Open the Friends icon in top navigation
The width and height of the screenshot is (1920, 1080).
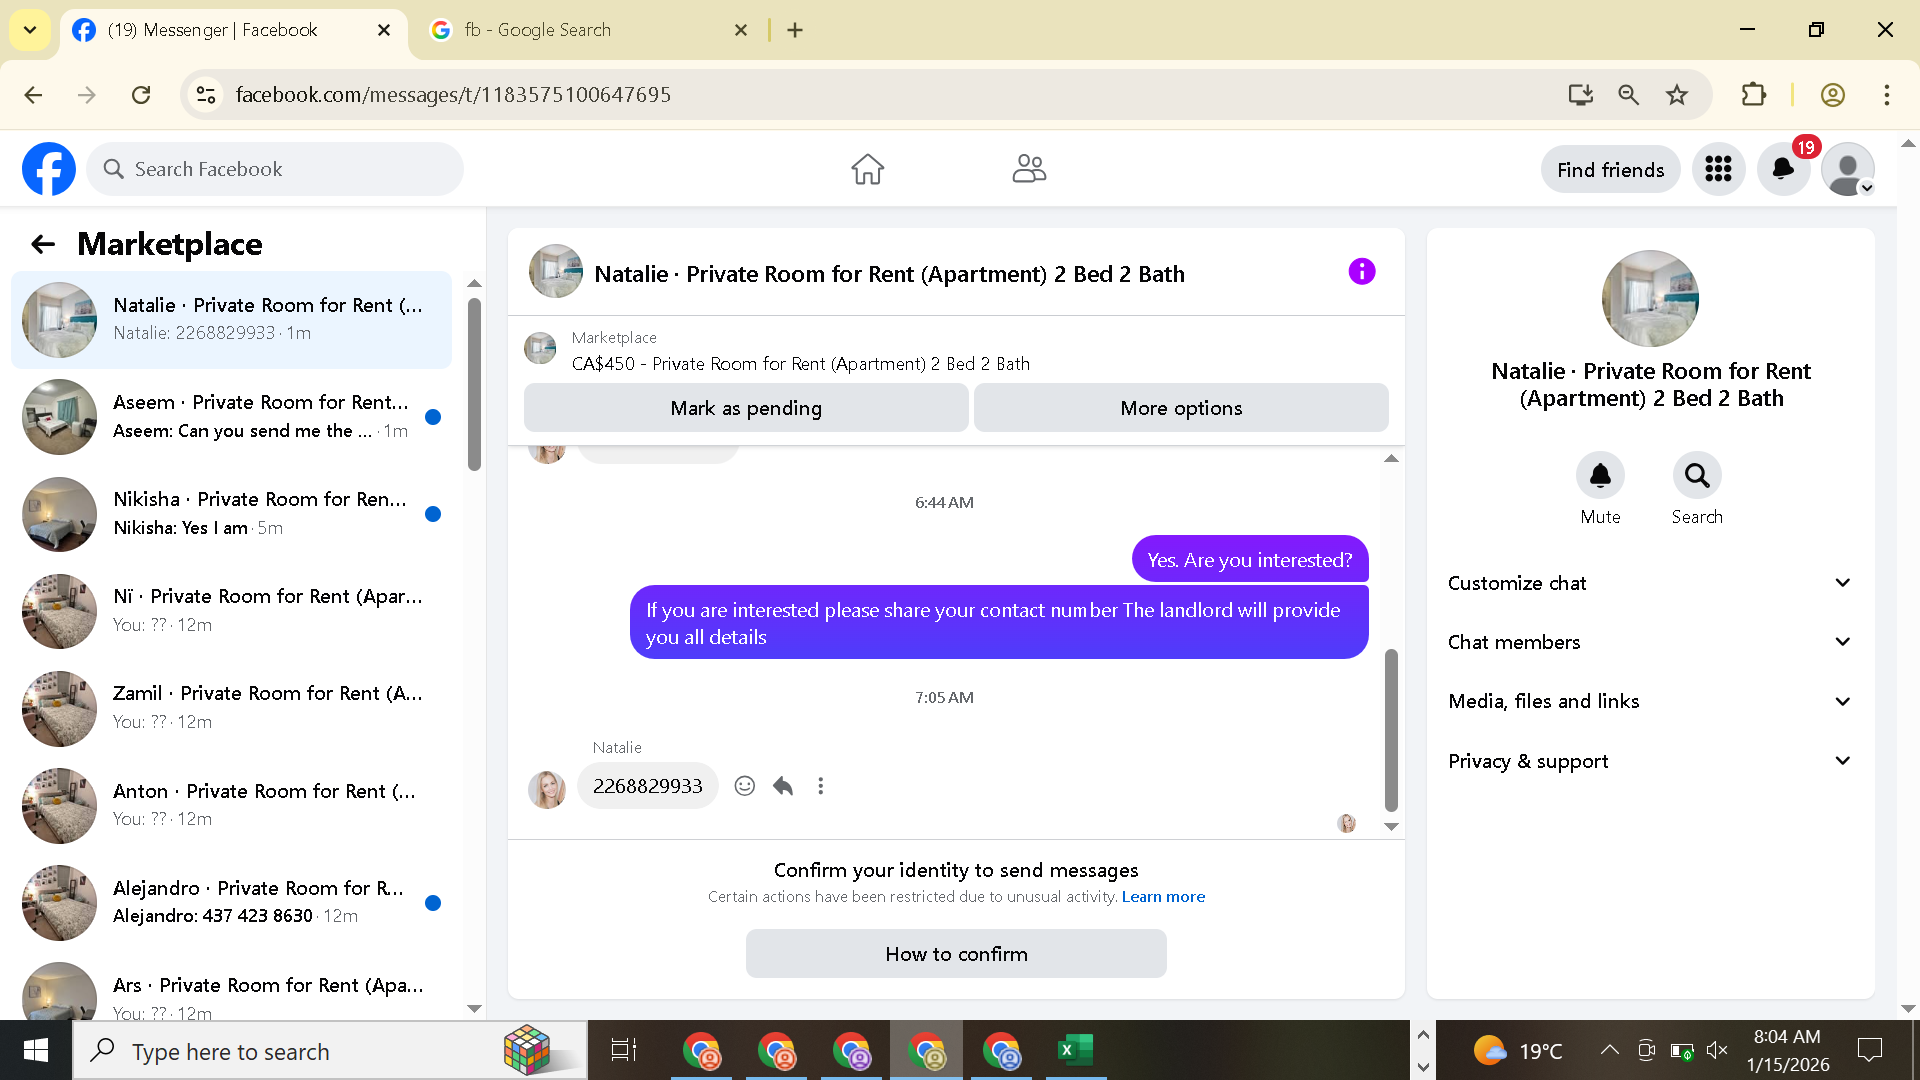tap(1028, 169)
